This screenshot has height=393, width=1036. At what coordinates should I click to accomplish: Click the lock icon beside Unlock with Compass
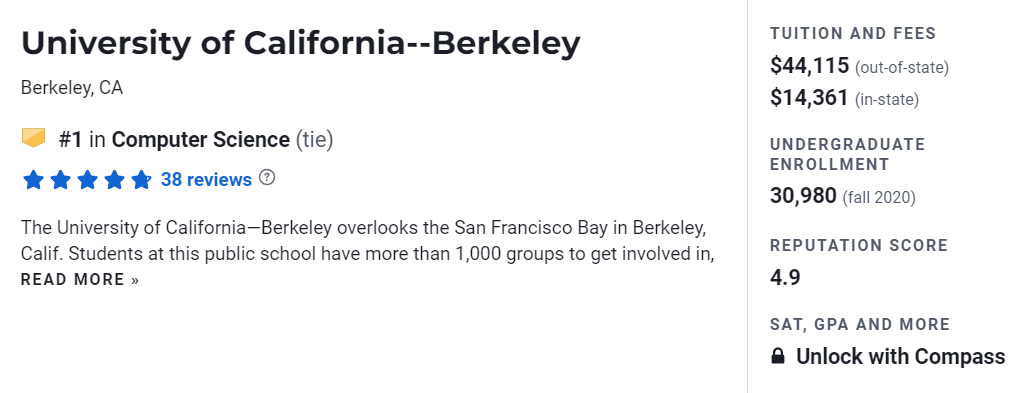click(778, 357)
